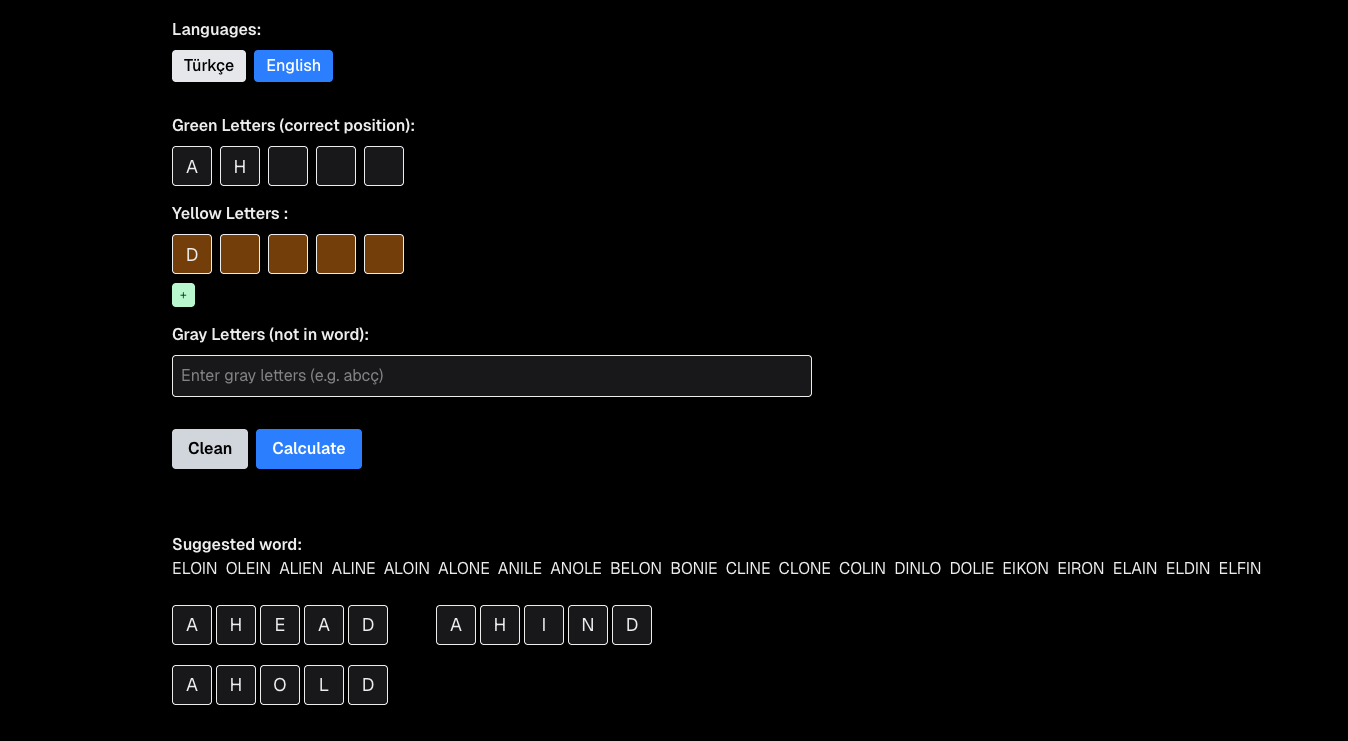This screenshot has width=1348, height=741.
Task: Click the L tile in the AHOLD row
Action: tap(323, 684)
